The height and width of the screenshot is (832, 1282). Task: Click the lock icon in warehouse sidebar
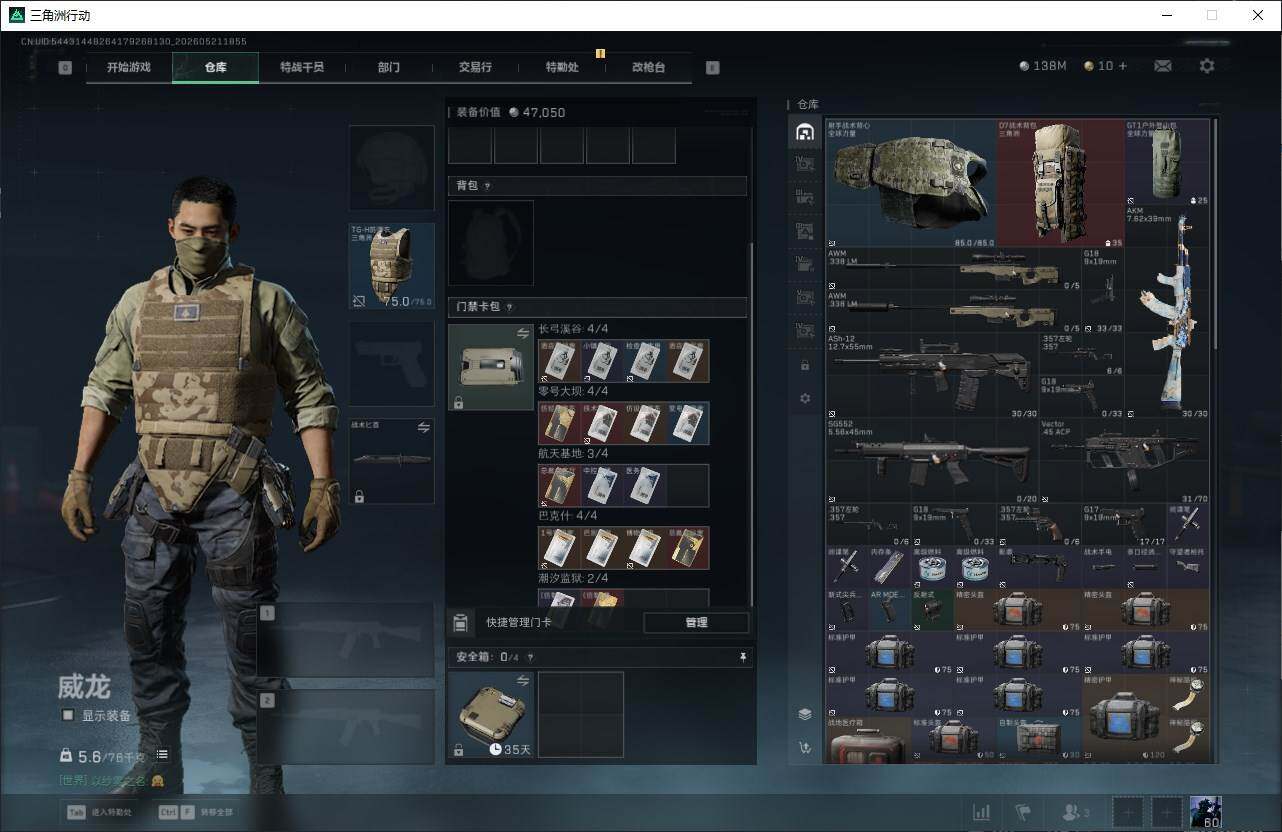pos(805,366)
